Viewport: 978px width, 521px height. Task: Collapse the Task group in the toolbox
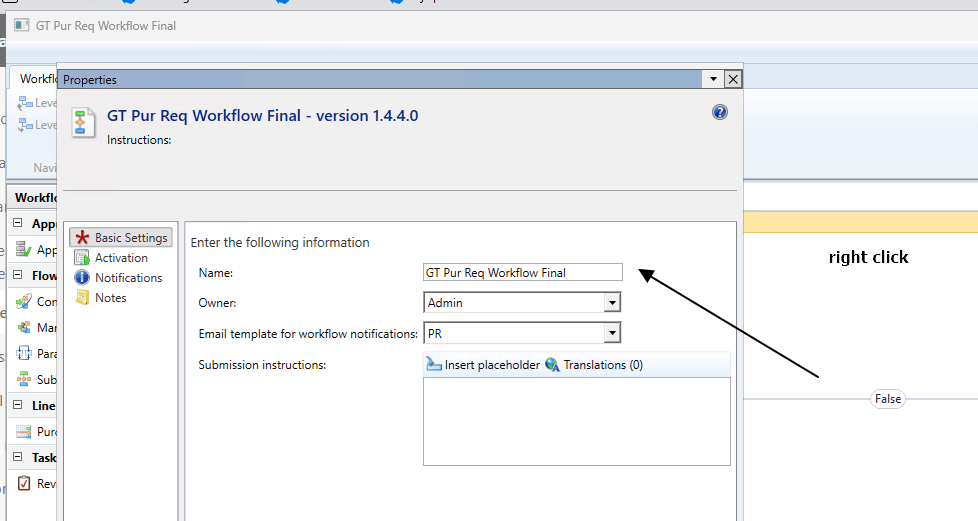(18, 457)
